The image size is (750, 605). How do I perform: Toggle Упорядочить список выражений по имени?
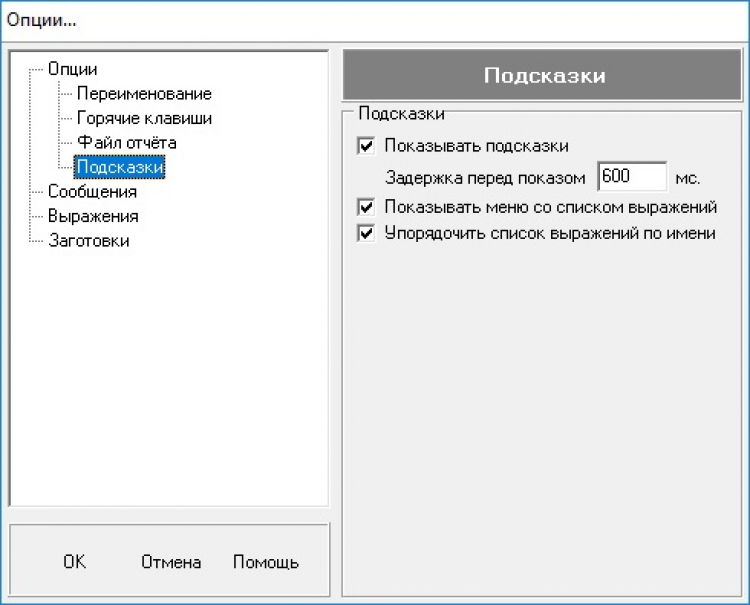(x=365, y=233)
